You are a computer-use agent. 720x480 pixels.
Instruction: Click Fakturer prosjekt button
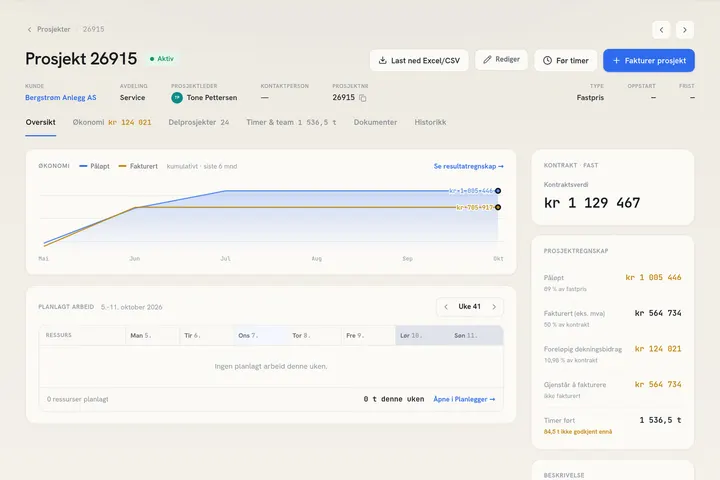[x=649, y=61]
